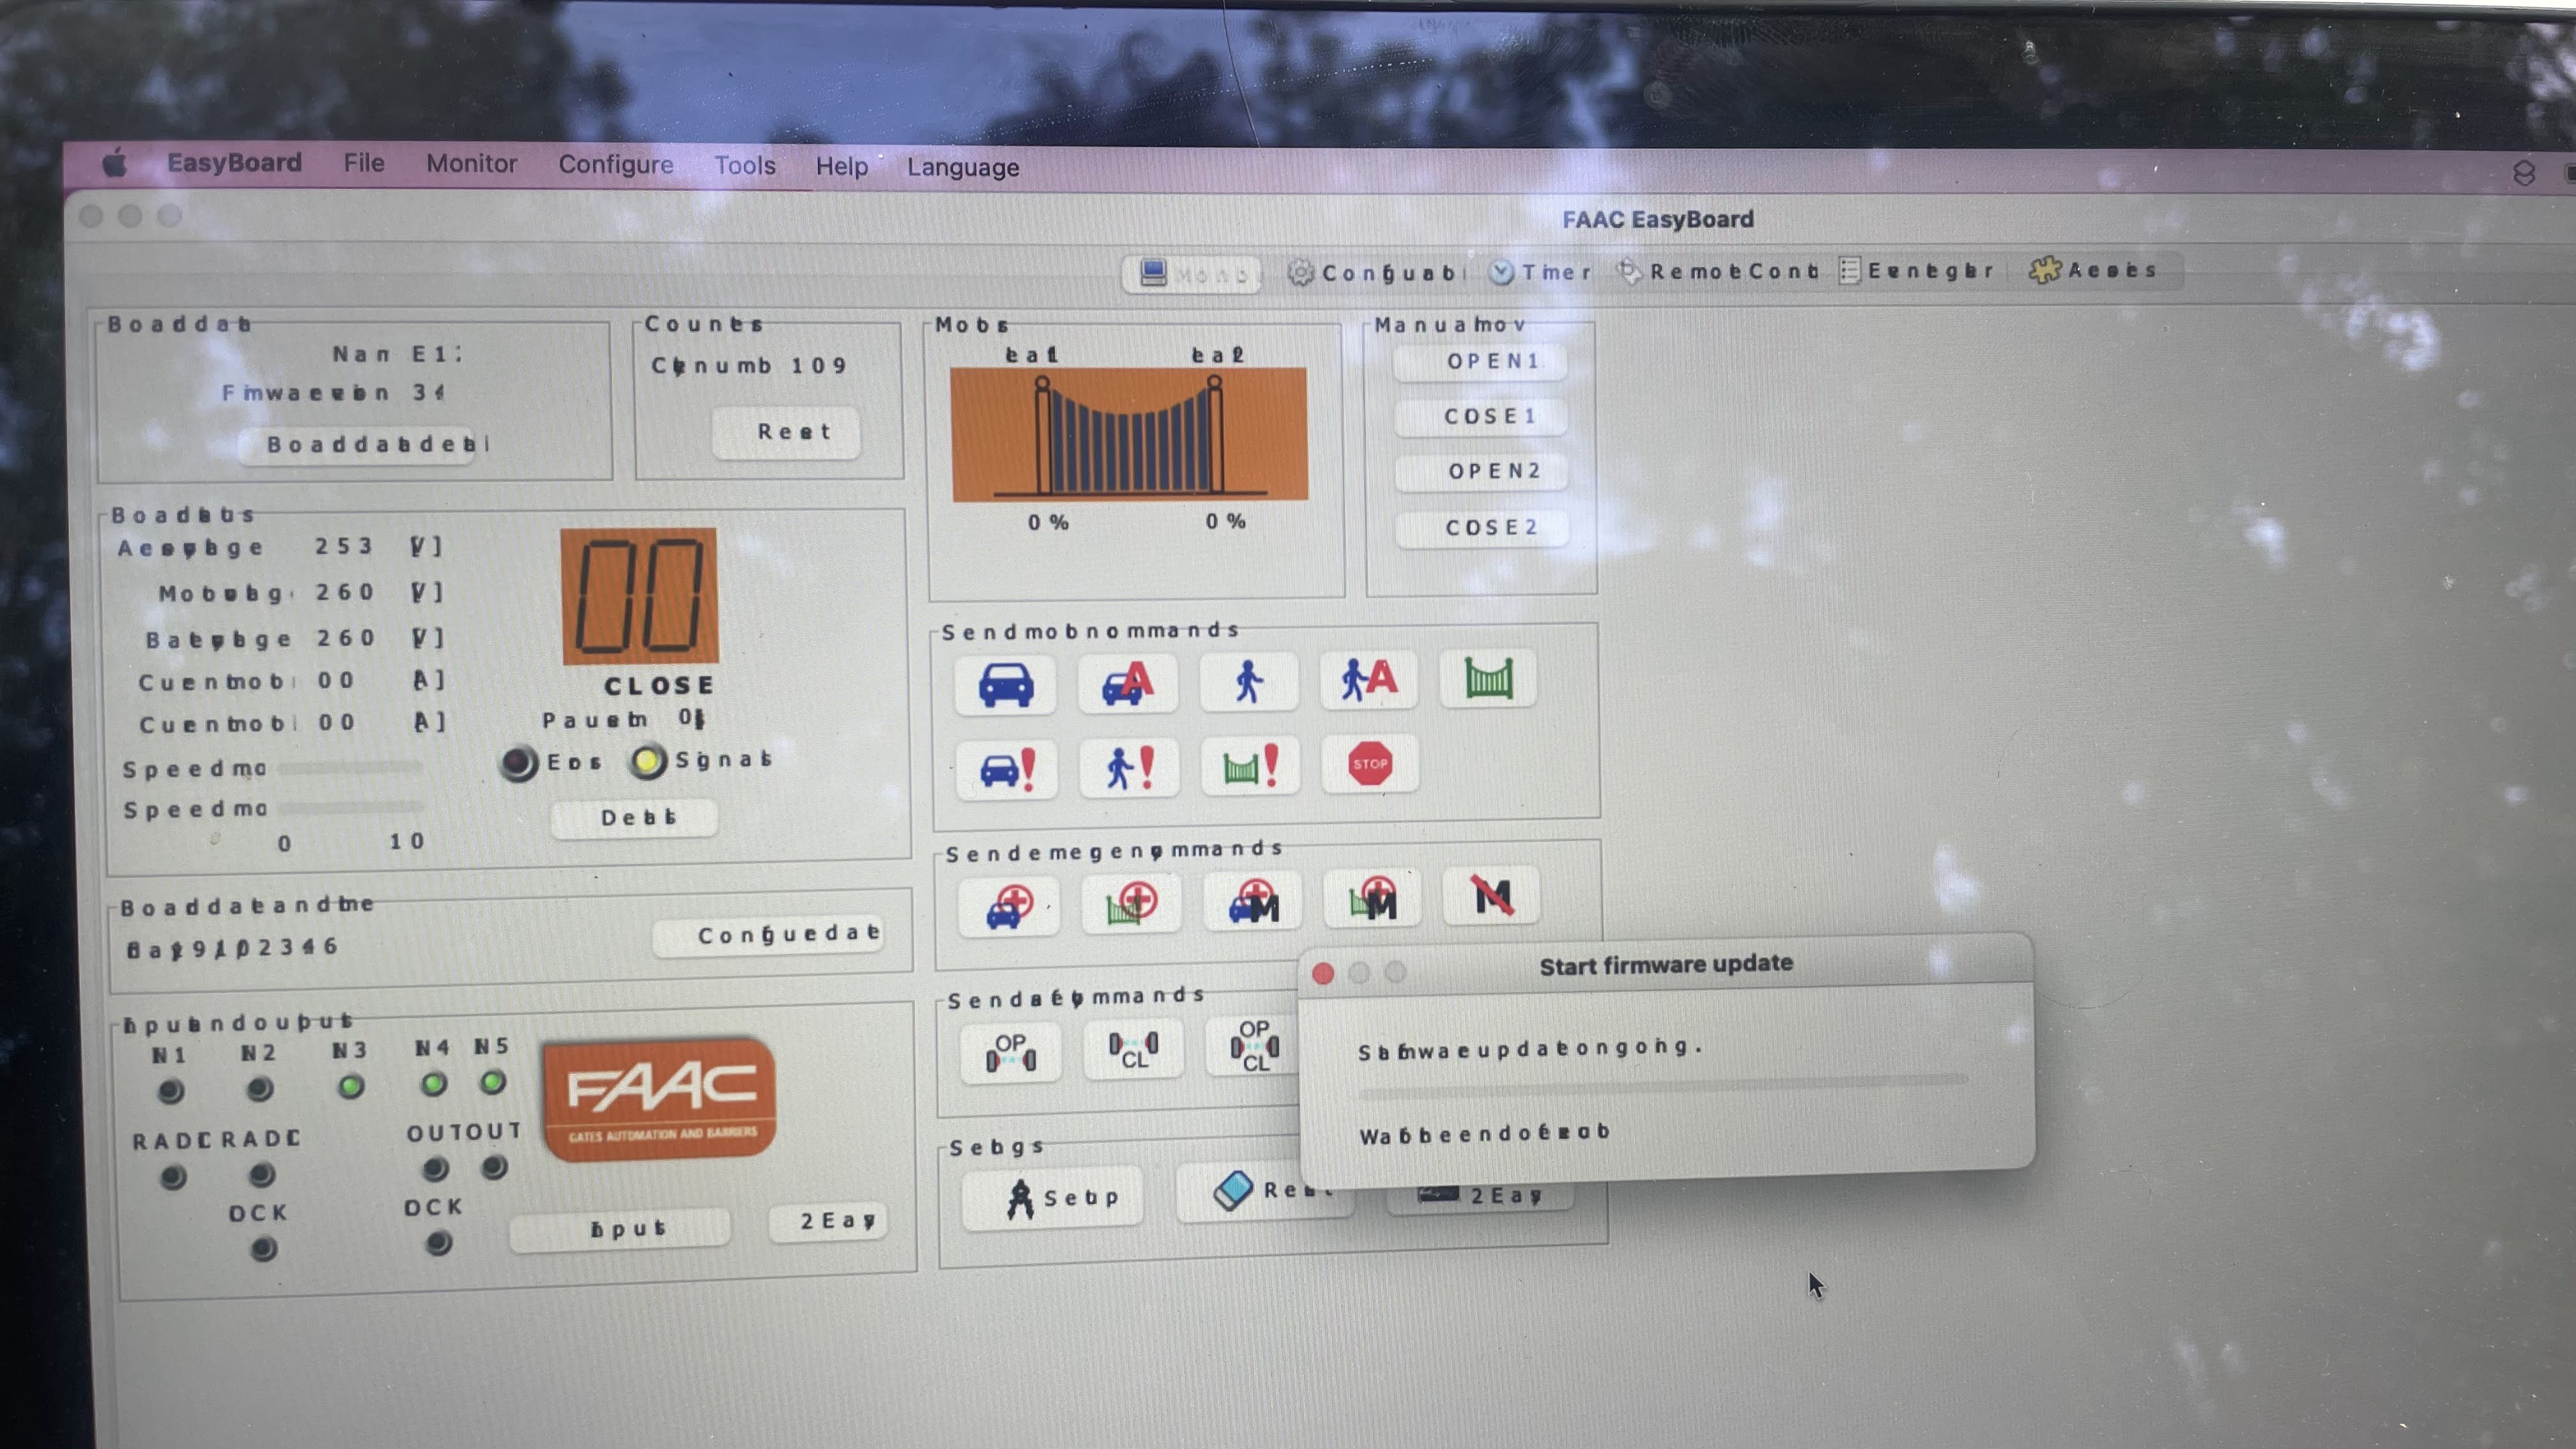The width and height of the screenshot is (2576, 1449).
Task: Click the yellow Signals indicator light
Action: (x=647, y=762)
